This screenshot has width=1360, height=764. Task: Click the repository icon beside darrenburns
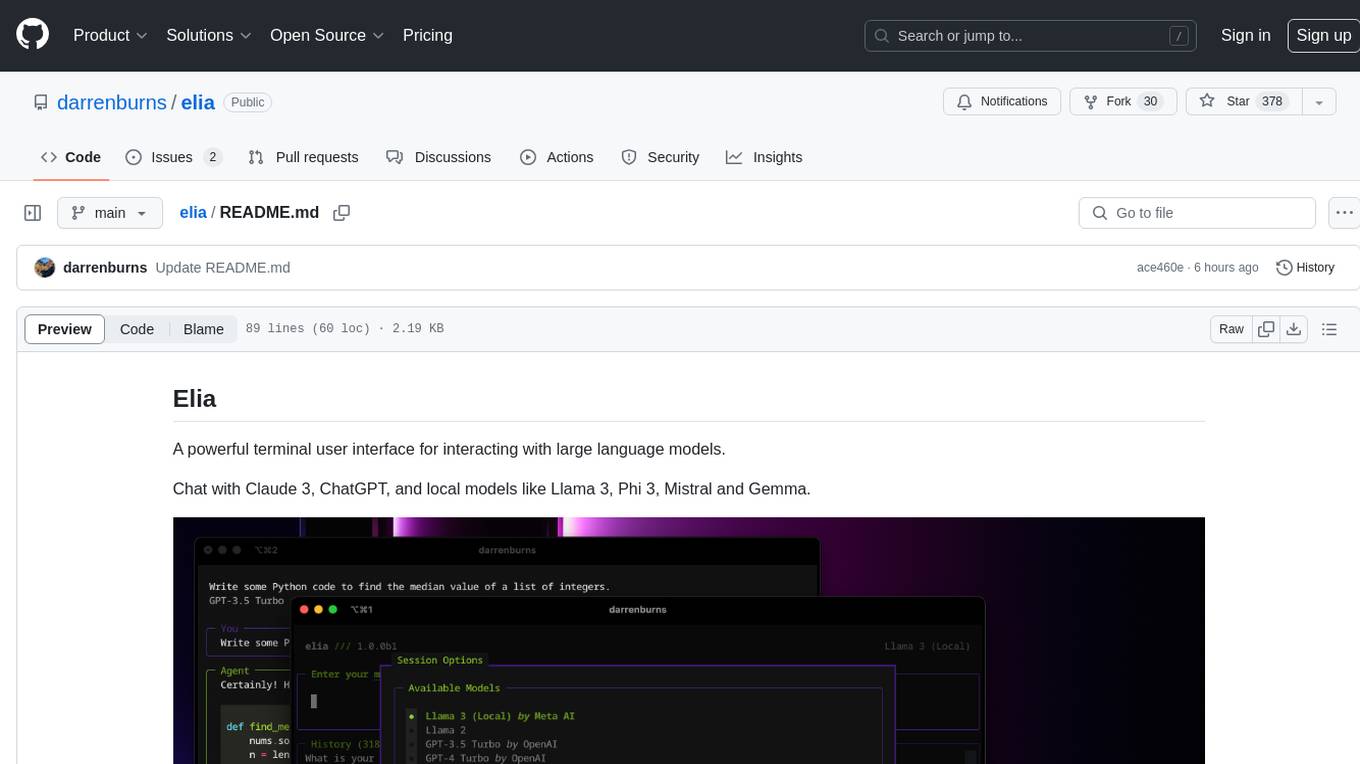pos(40,102)
